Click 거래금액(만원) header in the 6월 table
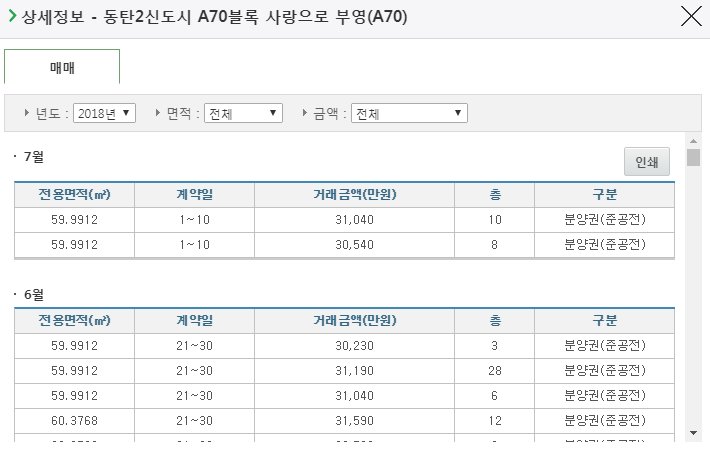 (355, 321)
